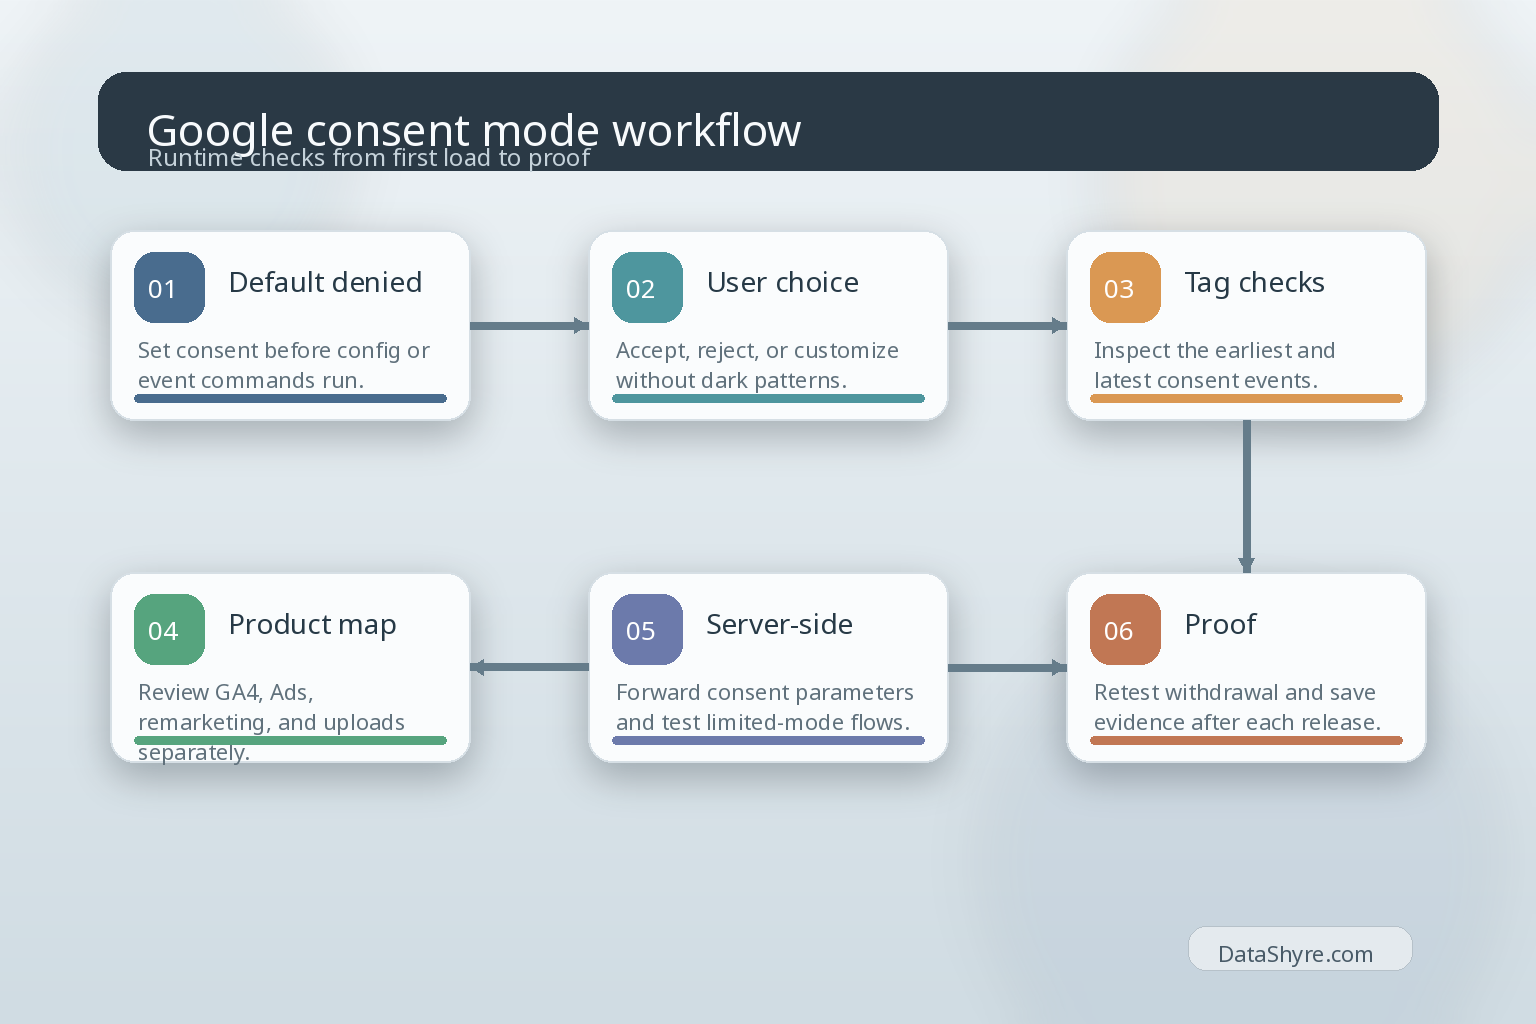Select the 'Proof' card title
Image resolution: width=1536 pixels, height=1024 pixels.
(1220, 625)
